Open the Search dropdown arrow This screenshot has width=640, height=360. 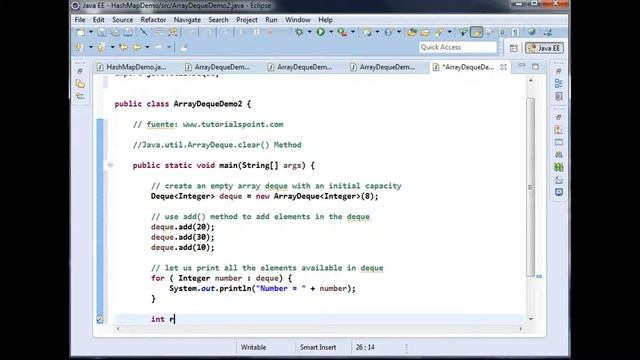(450, 32)
